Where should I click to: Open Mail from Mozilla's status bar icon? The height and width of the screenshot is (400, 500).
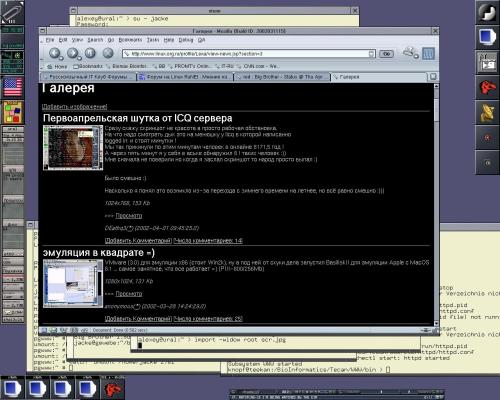tap(53, 330)
